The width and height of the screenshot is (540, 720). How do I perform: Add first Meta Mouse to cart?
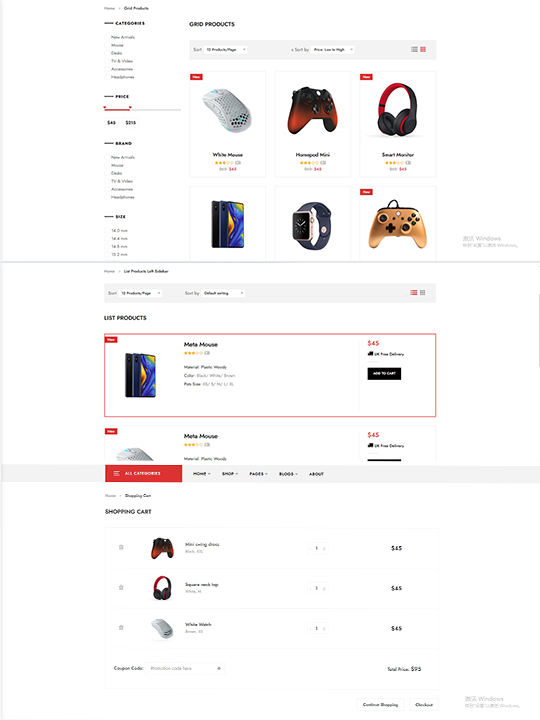click(x=384, y=373)
